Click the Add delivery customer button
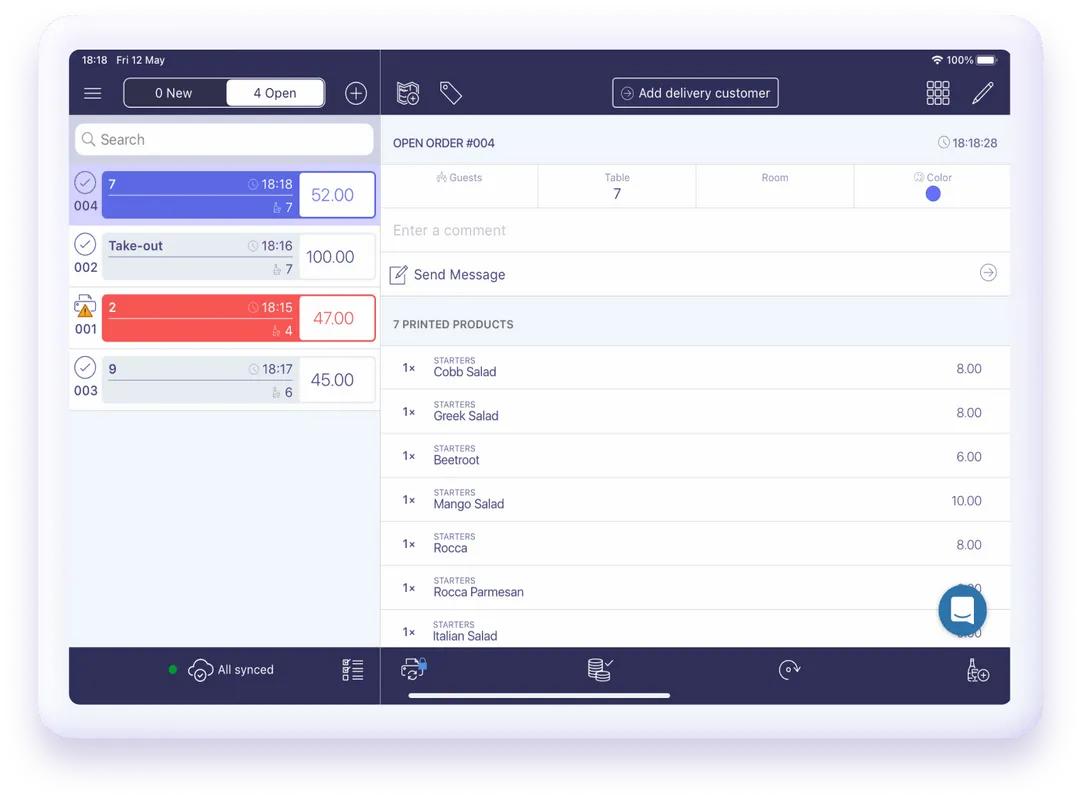The height and width of the screenshot is (798, 1080). 695,92
